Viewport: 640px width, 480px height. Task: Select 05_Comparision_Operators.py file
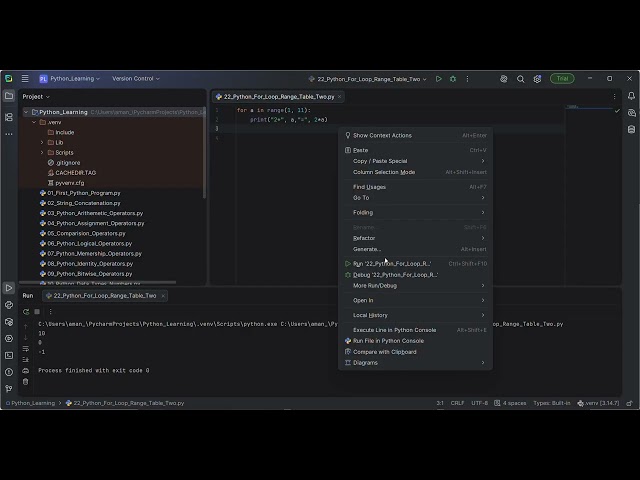(x=86, y=233)
